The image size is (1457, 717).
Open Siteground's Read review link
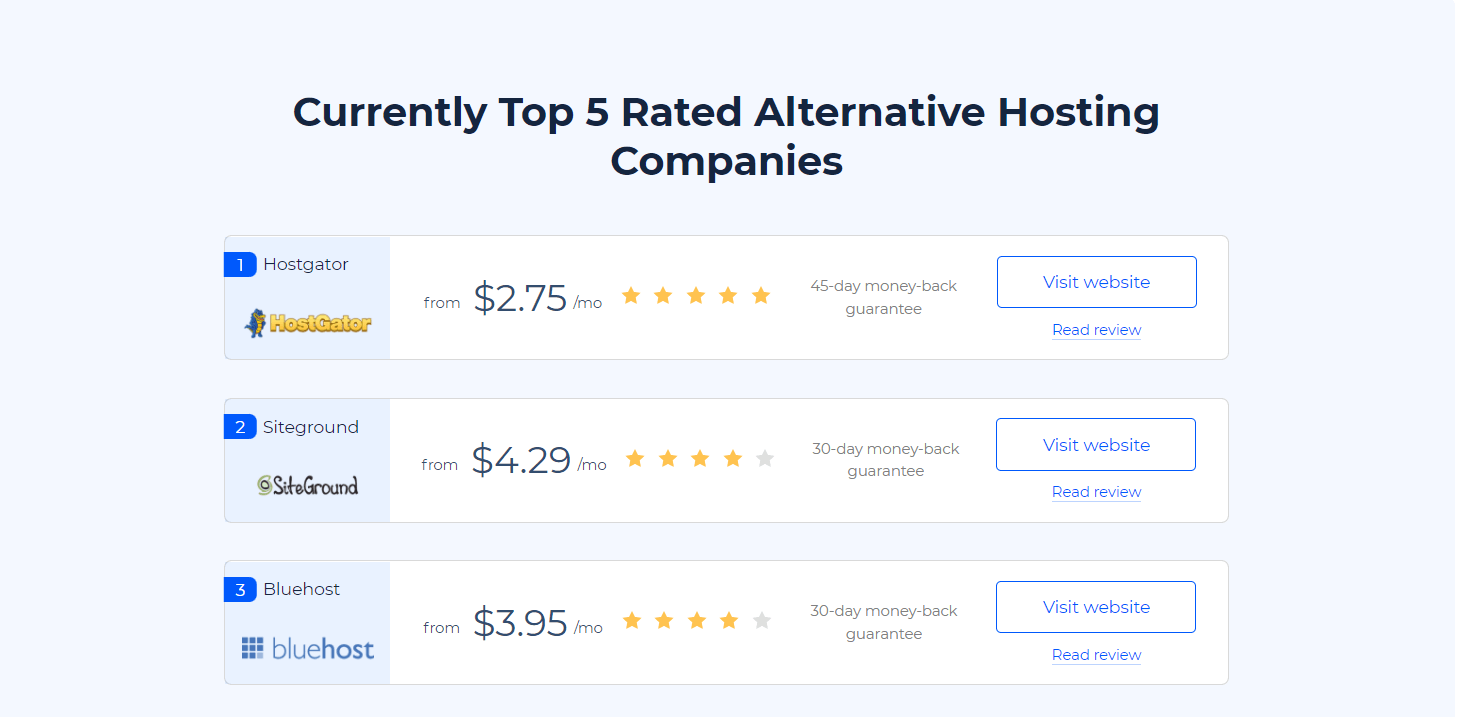pos(1096,492)
